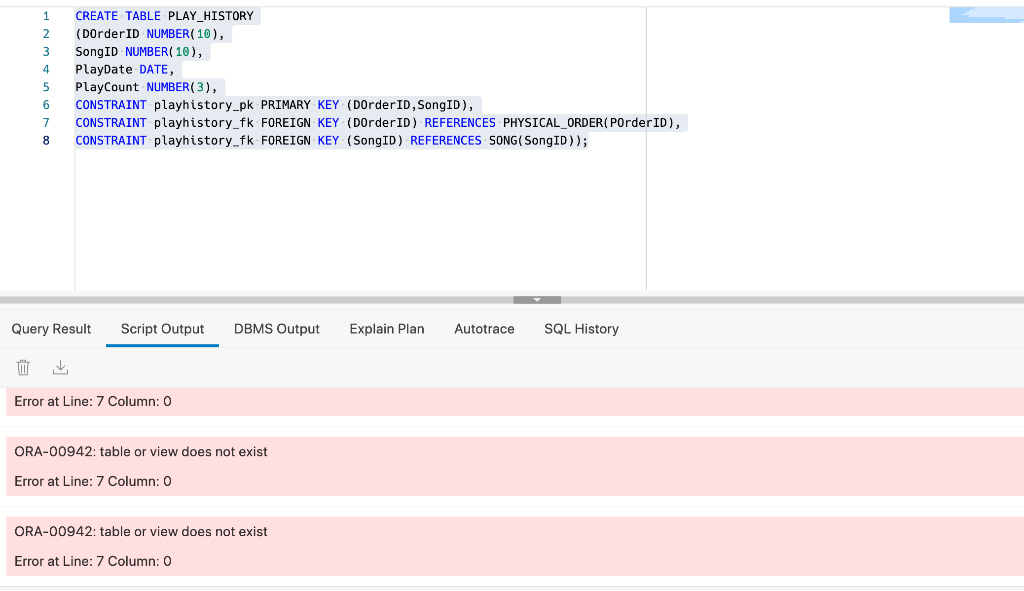
Task: Click first 'Error at Line: 7' message
Action: (x=93, y=402)
